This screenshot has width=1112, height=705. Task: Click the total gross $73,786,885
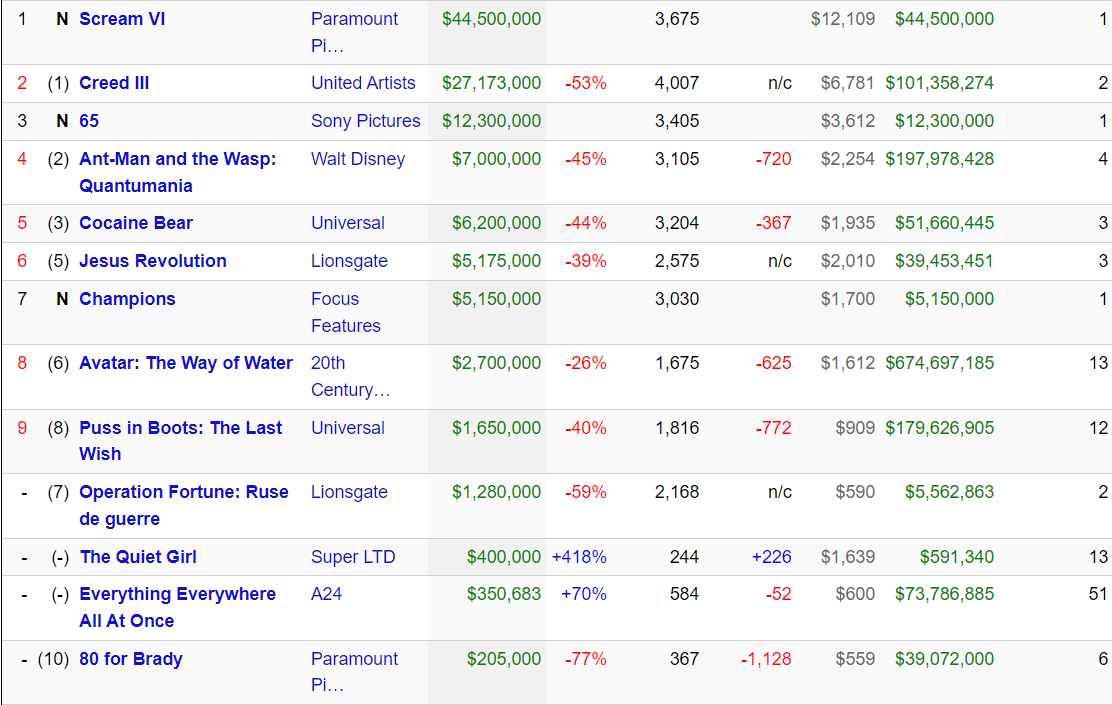pyautogui.click(x=945, y=594)
